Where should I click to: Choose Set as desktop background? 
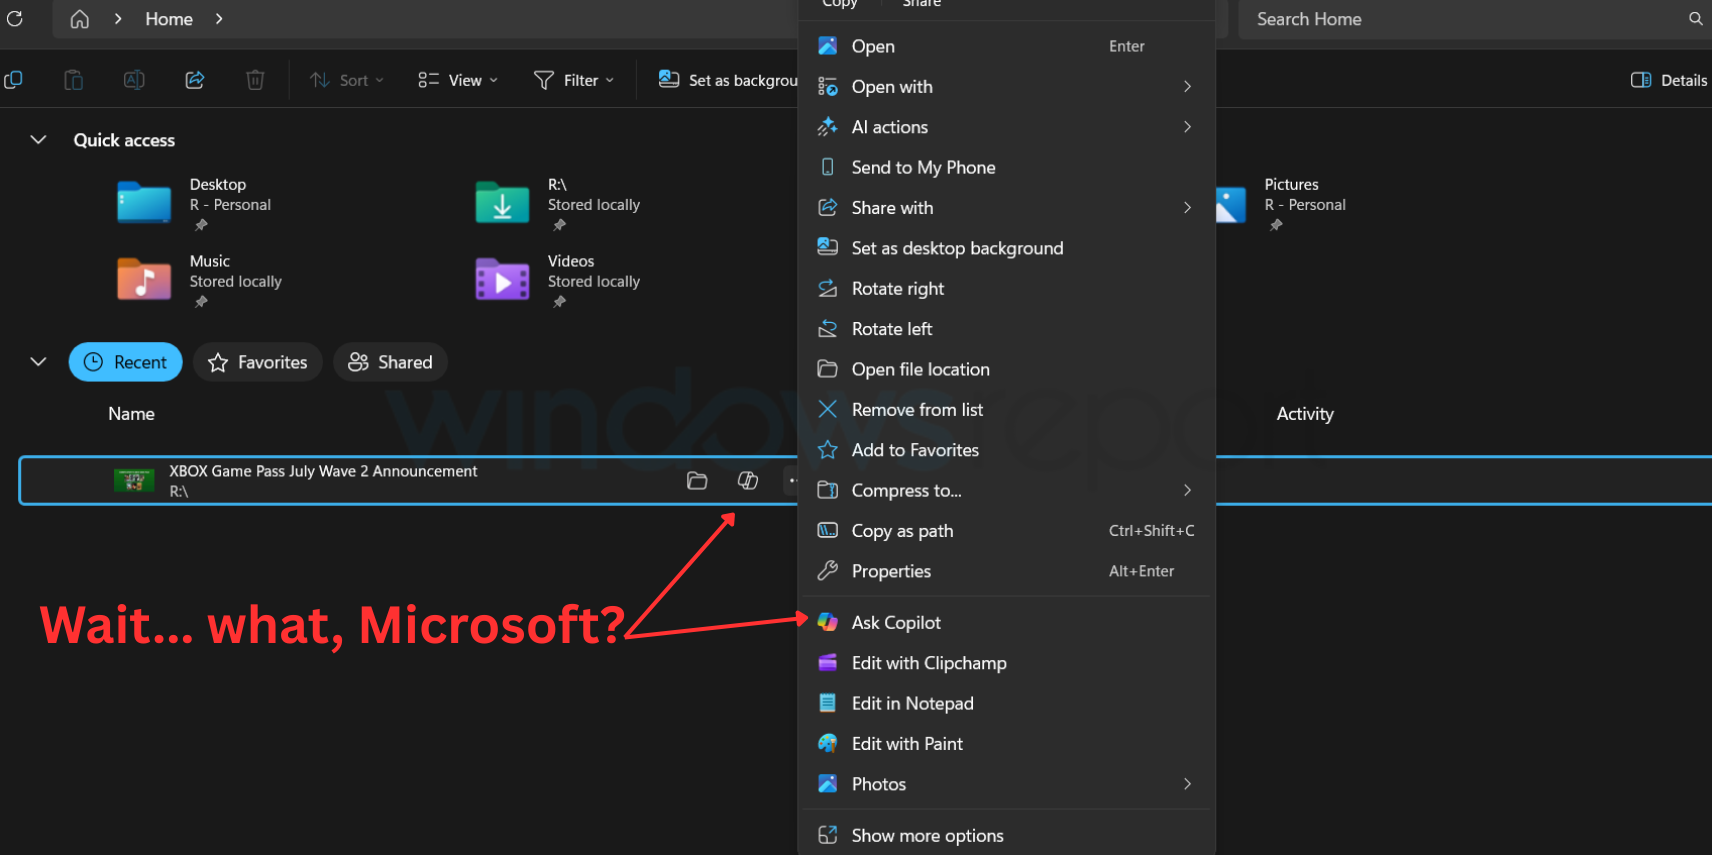click(1006, 248)
